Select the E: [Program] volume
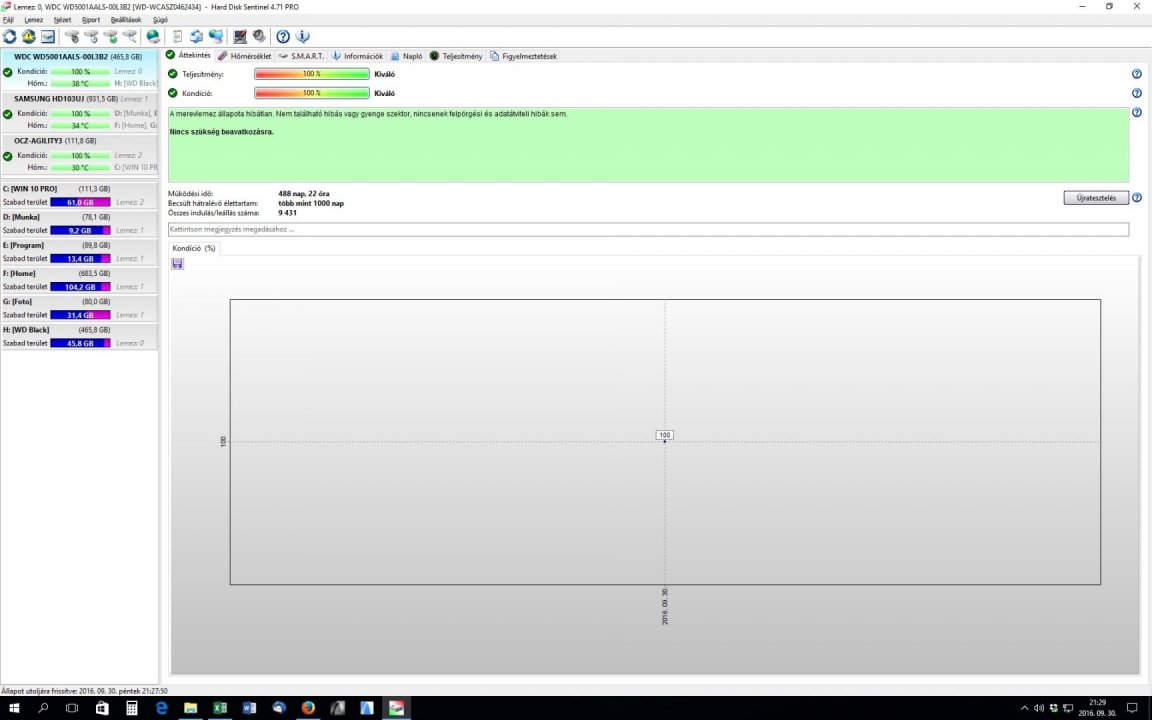The image size is (1152, 720). pos(79,251)
